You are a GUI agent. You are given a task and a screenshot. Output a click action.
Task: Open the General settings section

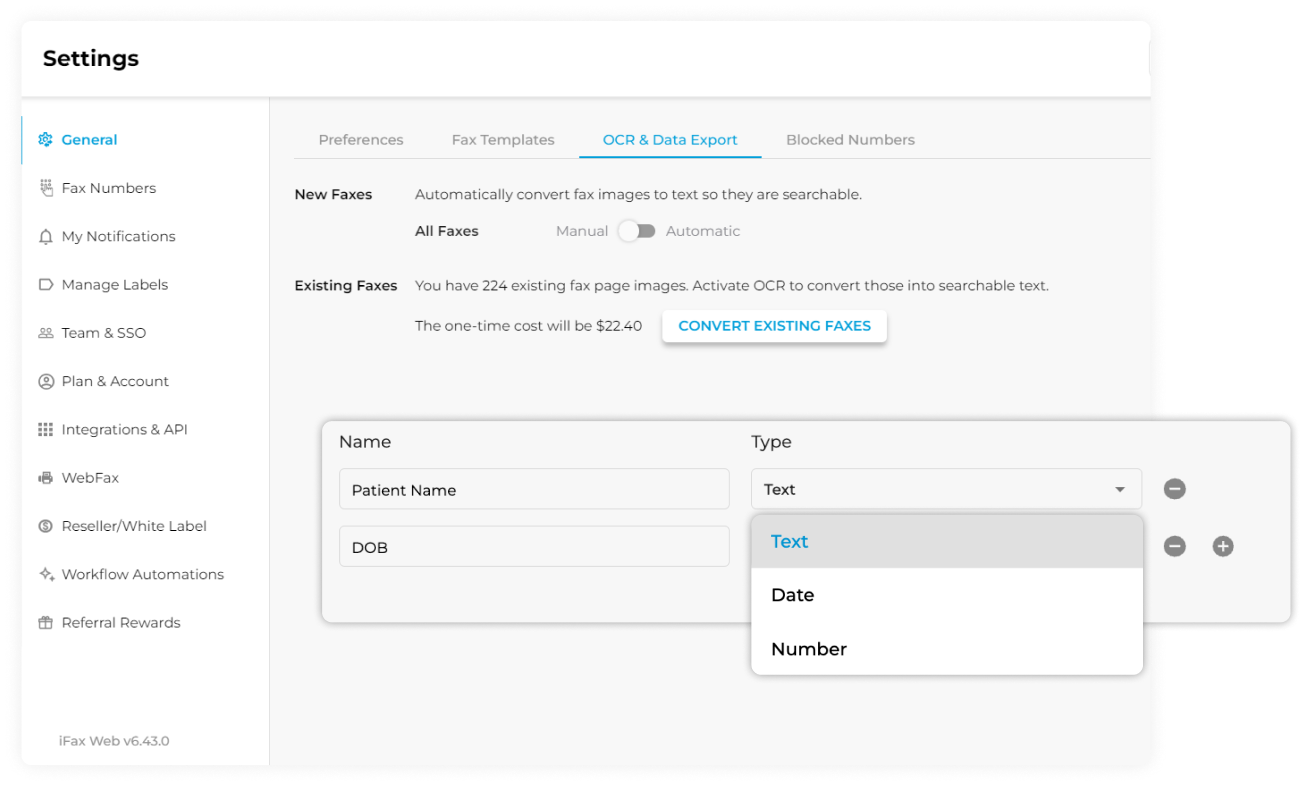[87, 139]
